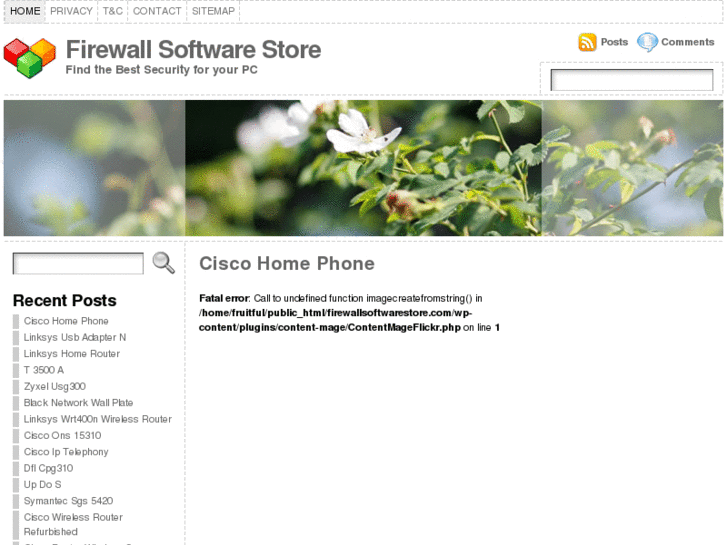Screen dimensions: 727x545
Task: Open recent post Cisco Home Phone
Action: [x=66, y=321]
